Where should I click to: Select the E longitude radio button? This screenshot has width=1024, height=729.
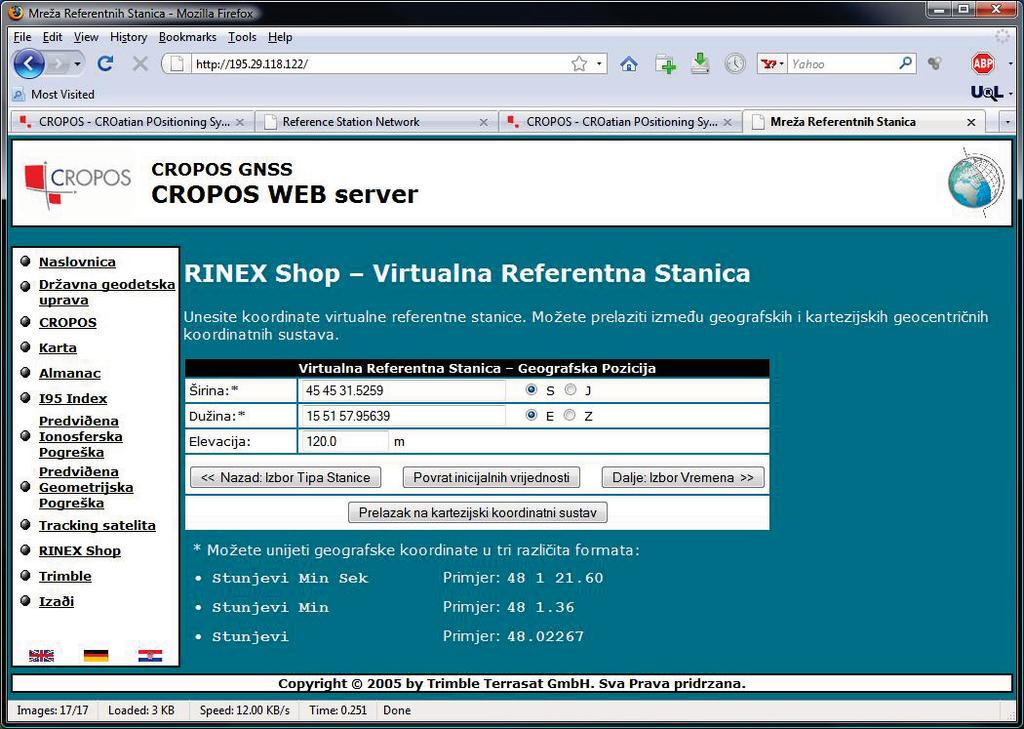tap(532, 415)
